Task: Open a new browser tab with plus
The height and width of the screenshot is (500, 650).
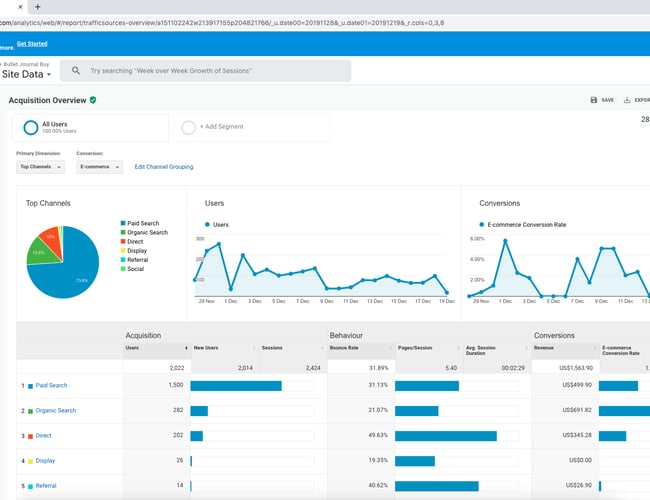Action: 37,6
